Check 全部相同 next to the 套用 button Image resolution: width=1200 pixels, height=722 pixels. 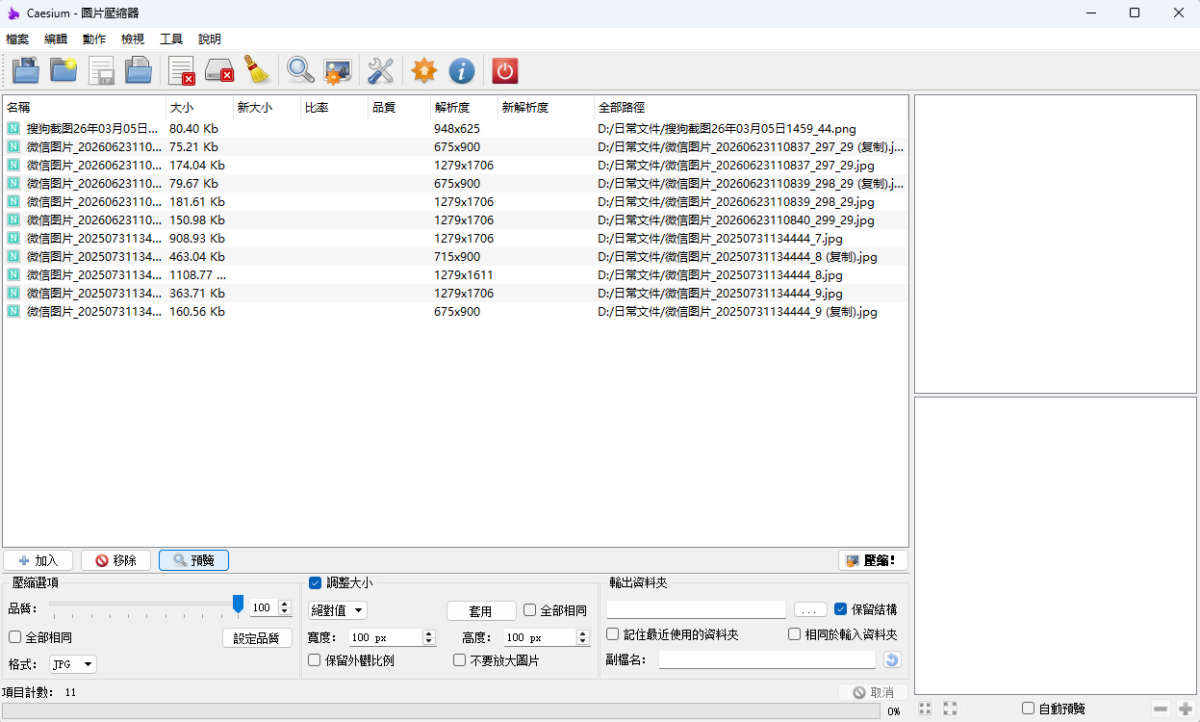(530, 610)
